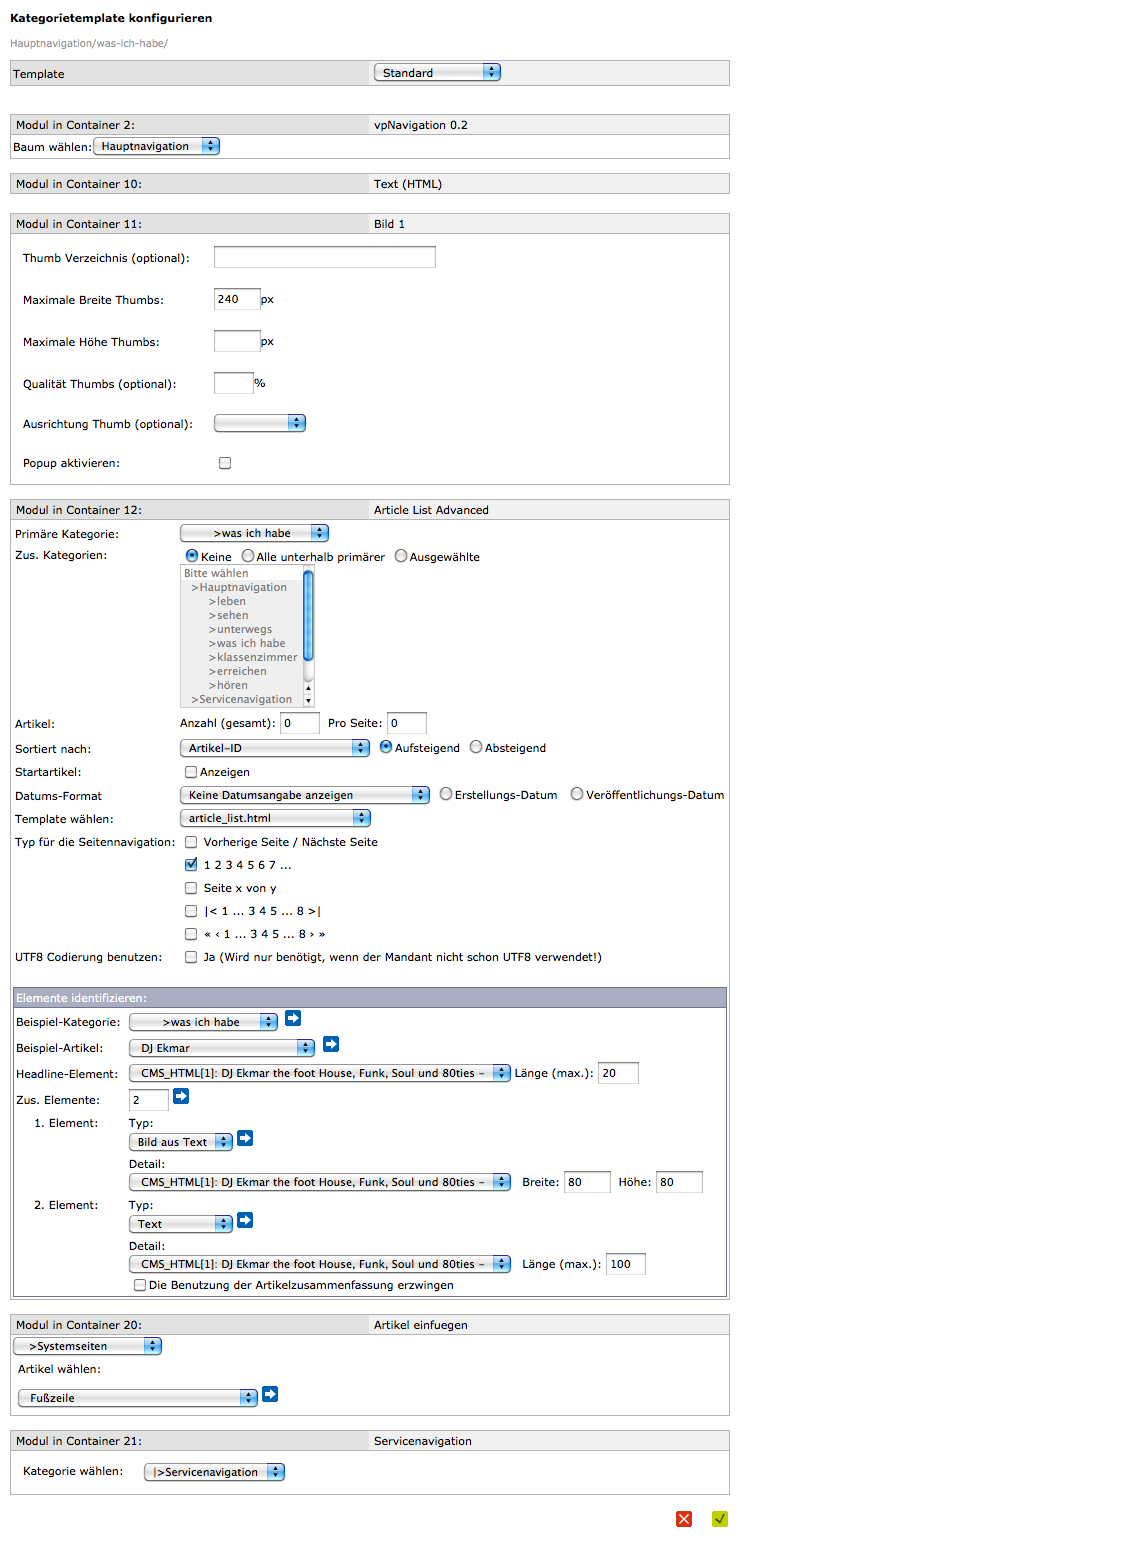Screen dimensions: 1134x1542
Task: Select Alle unterhalb primärer radio option
Action: point(248,556)
